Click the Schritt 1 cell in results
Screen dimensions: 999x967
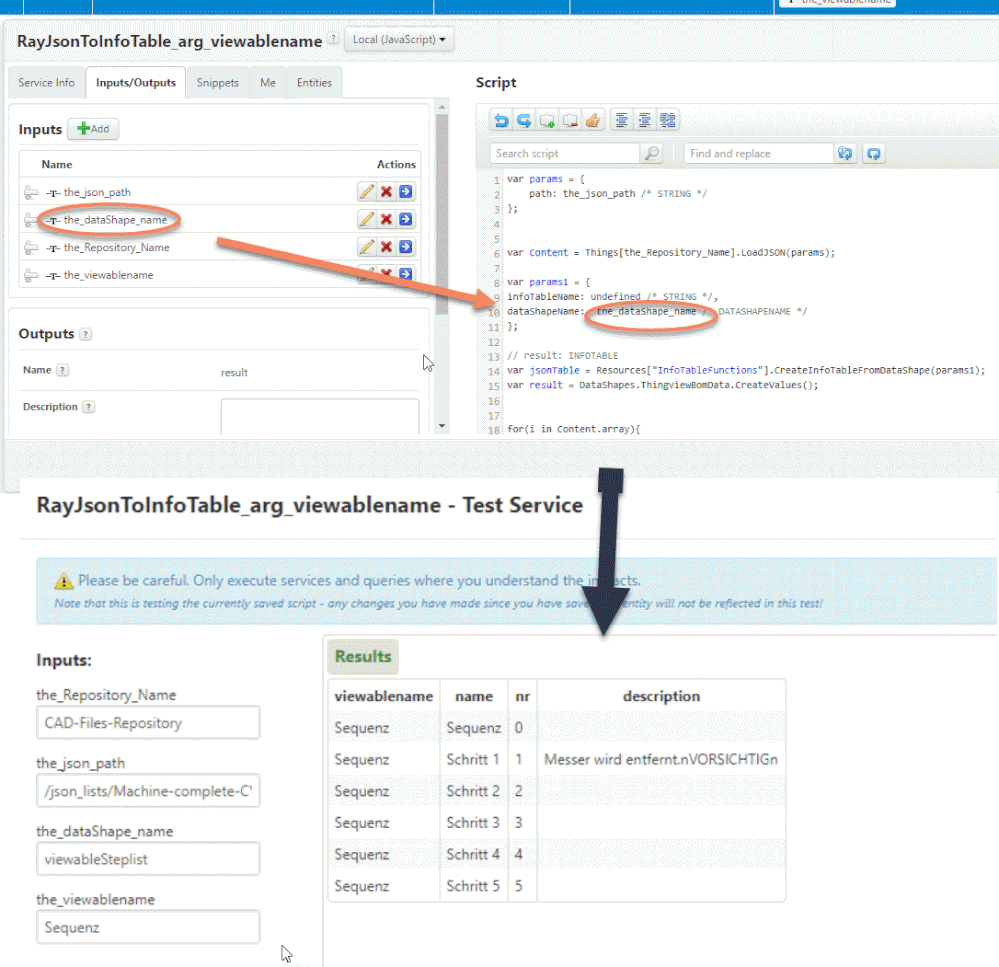pos(473,759)
